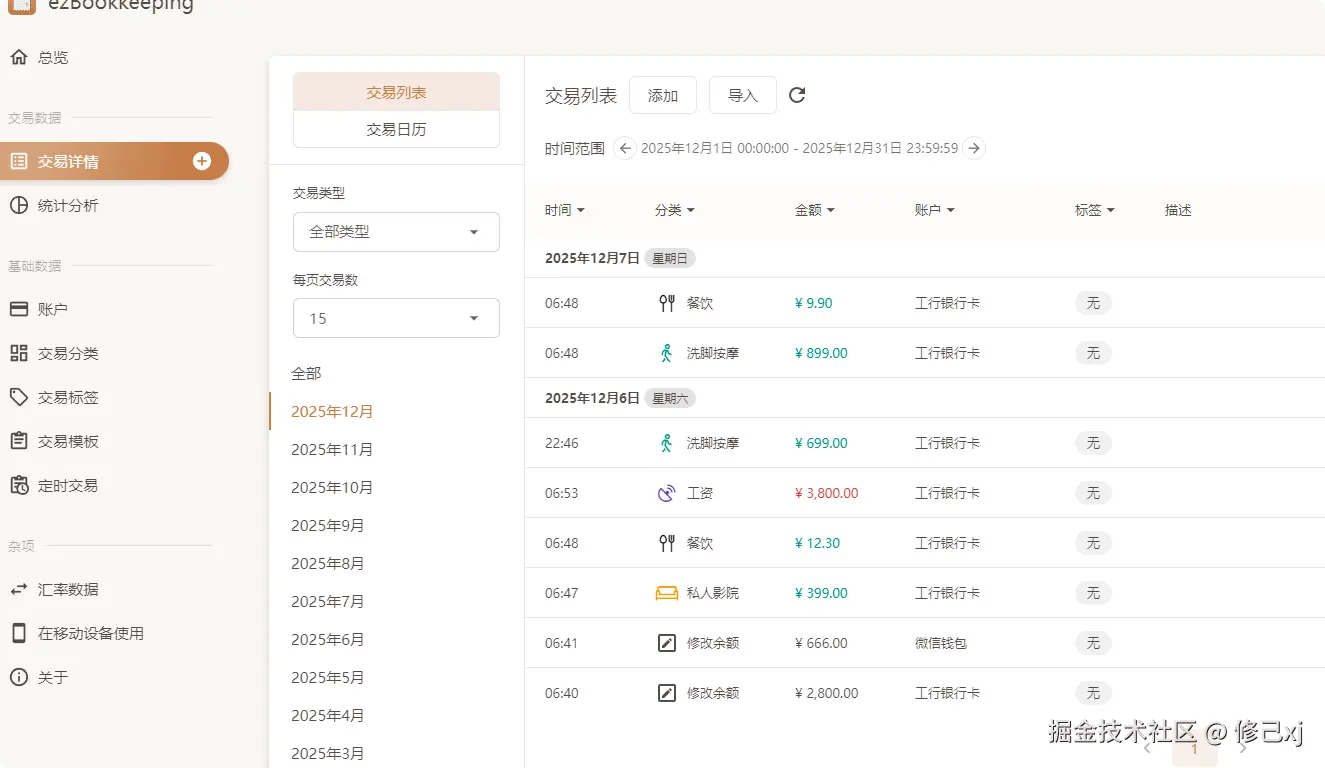The width and height of the screenshot is (1325, 768).
Task: Expand the 交易类型 dropdown 全部类型
Action: point(396,232)
